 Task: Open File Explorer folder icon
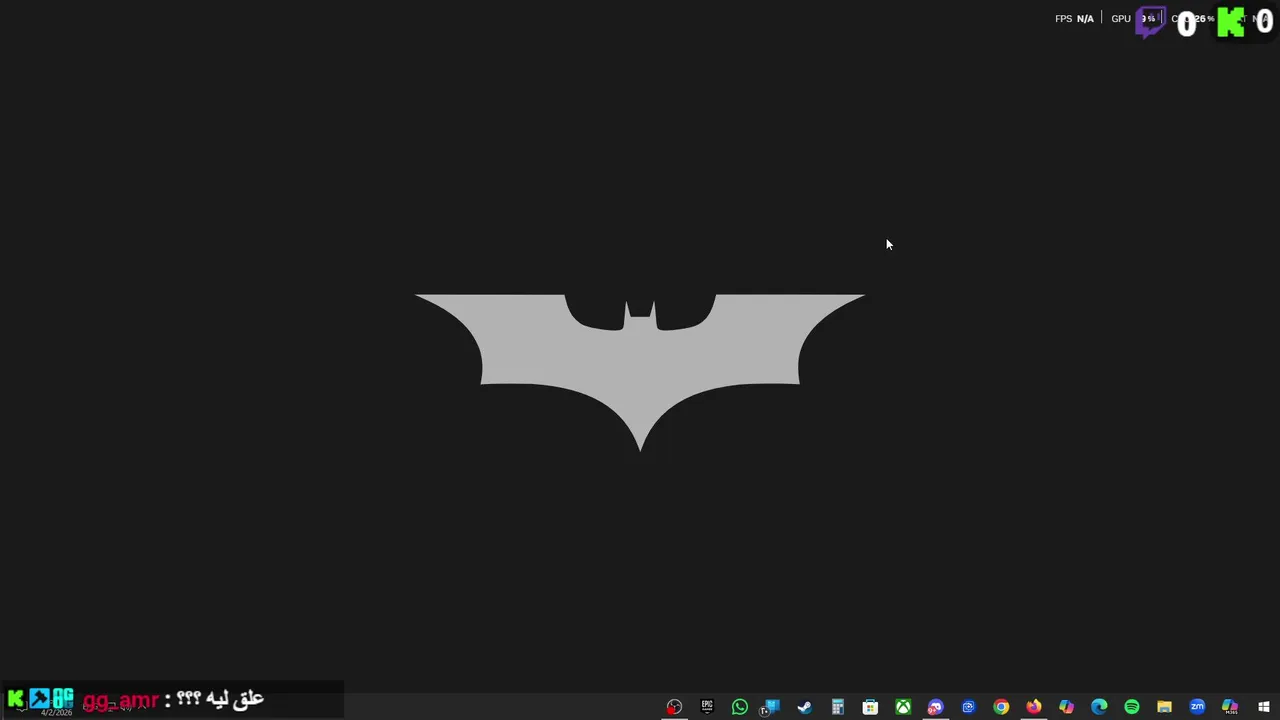coord(1164,707)
